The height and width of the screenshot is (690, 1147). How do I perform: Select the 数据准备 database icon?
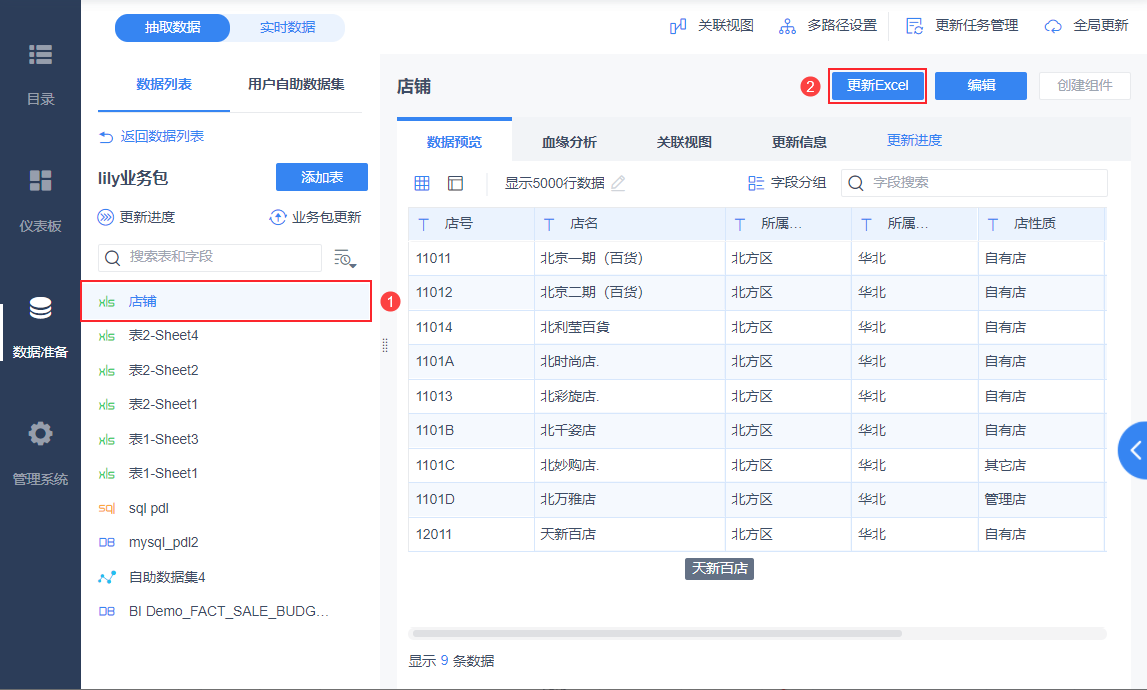point(40,308)
